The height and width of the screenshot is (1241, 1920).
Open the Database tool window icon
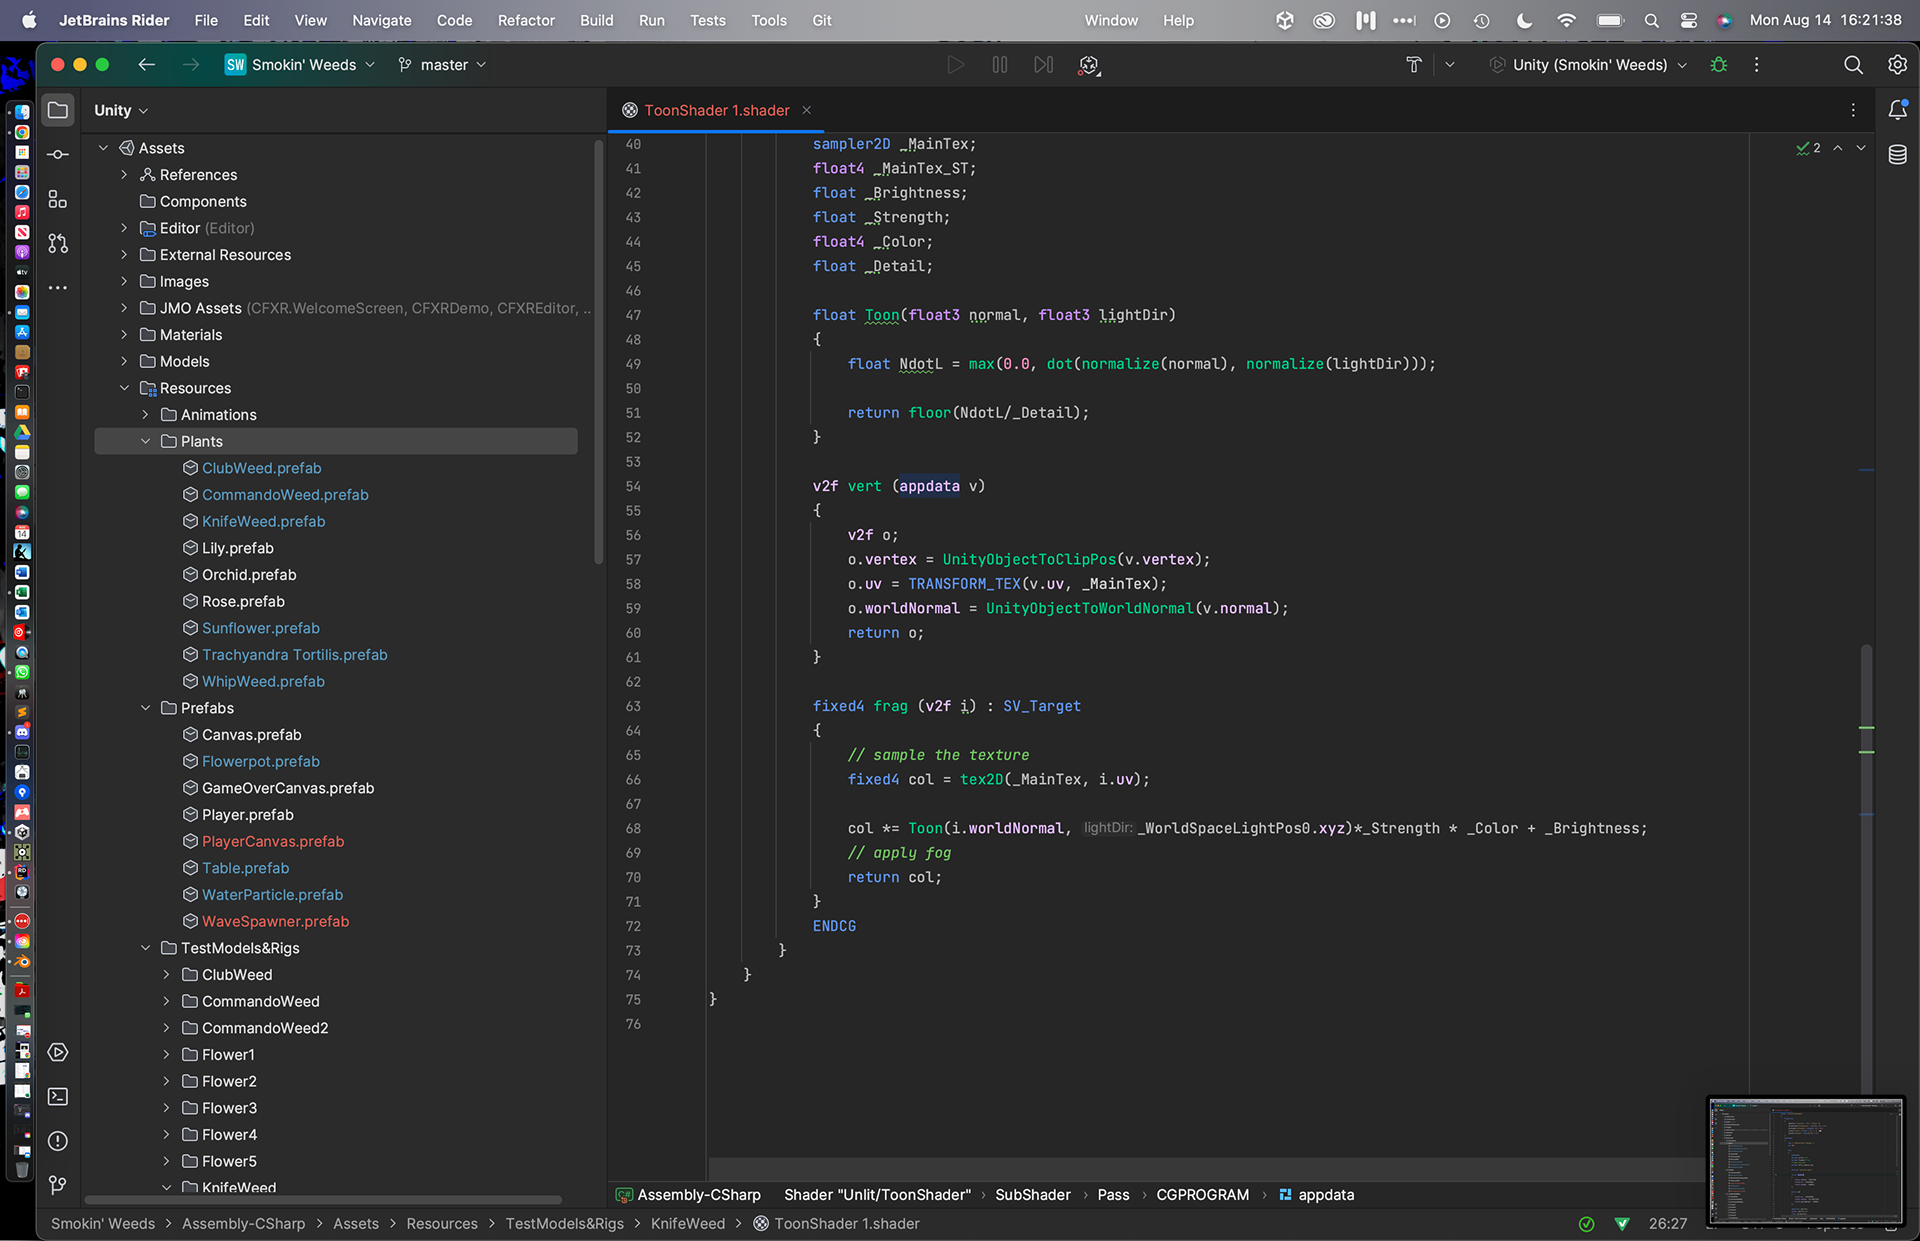[1897, 154]
